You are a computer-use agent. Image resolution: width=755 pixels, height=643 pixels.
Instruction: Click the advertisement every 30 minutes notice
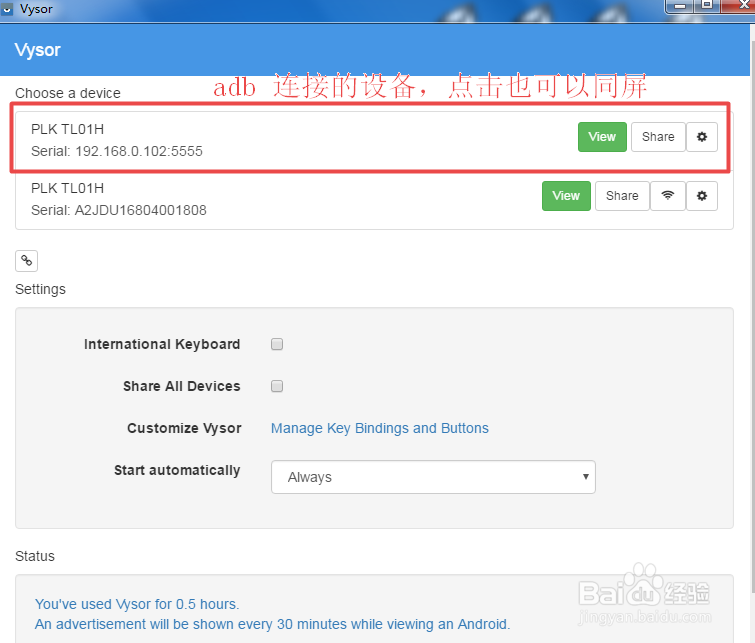272,624
